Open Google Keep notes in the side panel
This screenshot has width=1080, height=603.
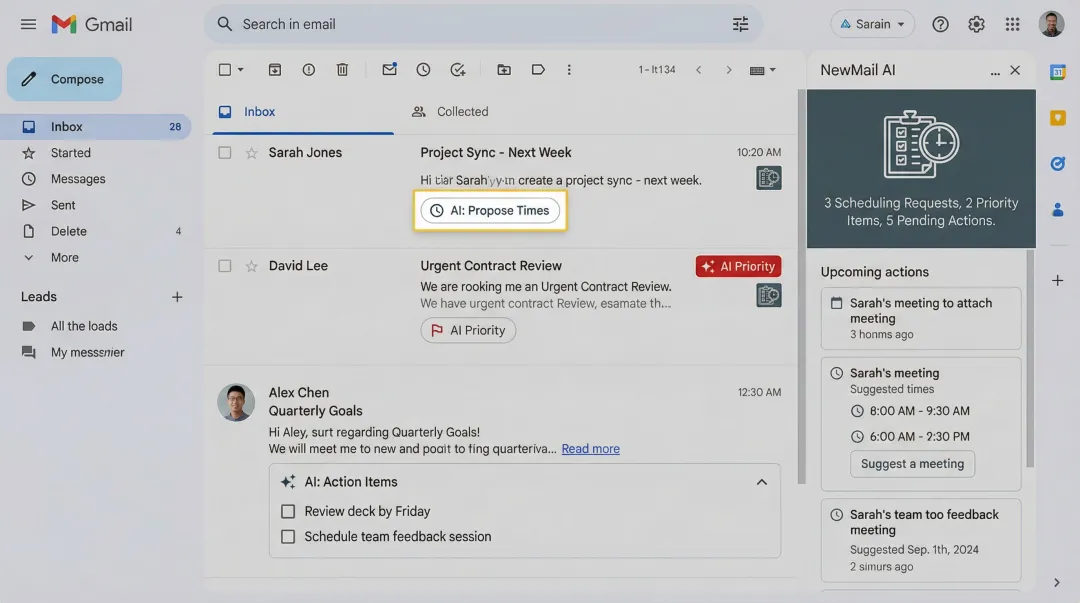(1057, 118)
